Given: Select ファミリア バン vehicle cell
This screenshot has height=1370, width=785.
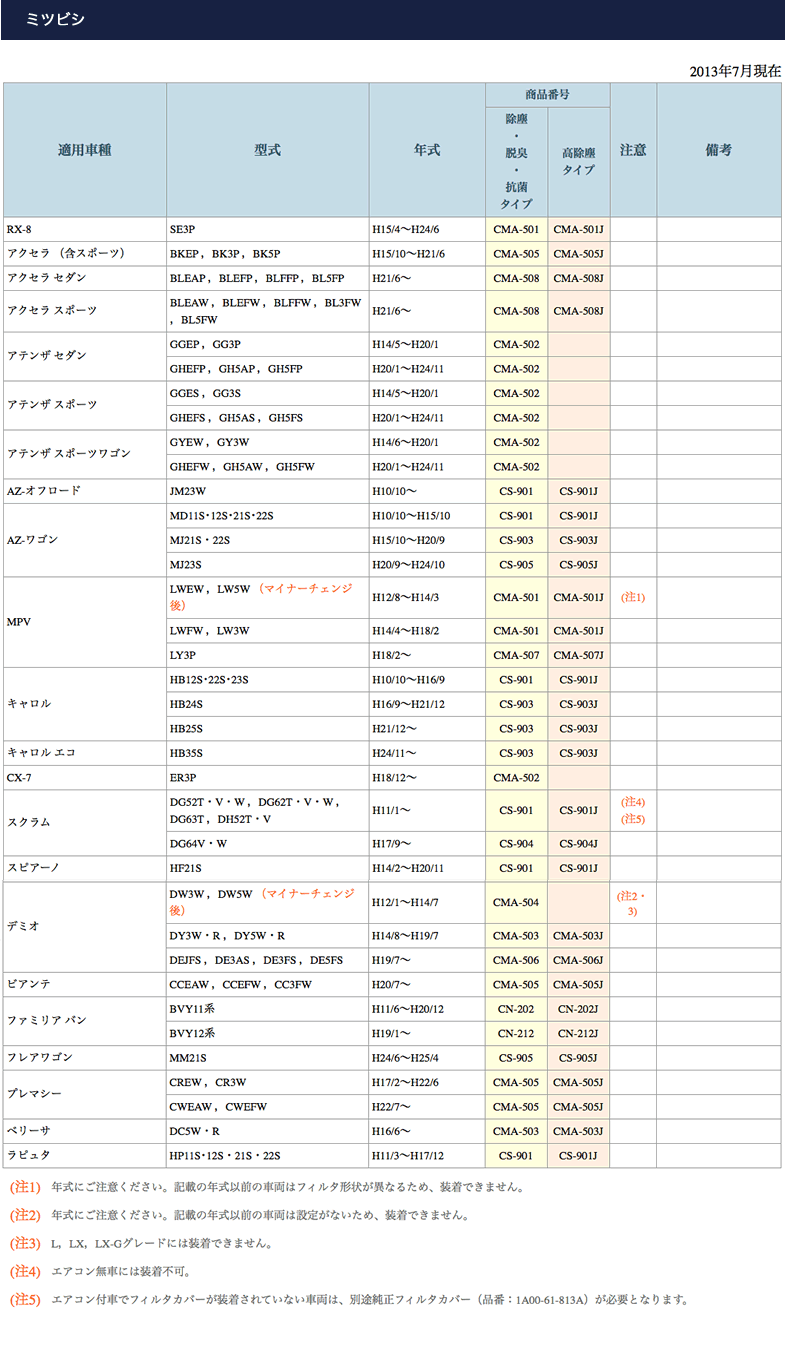Looking at the screenshot, I should [x=85, y=1021].
